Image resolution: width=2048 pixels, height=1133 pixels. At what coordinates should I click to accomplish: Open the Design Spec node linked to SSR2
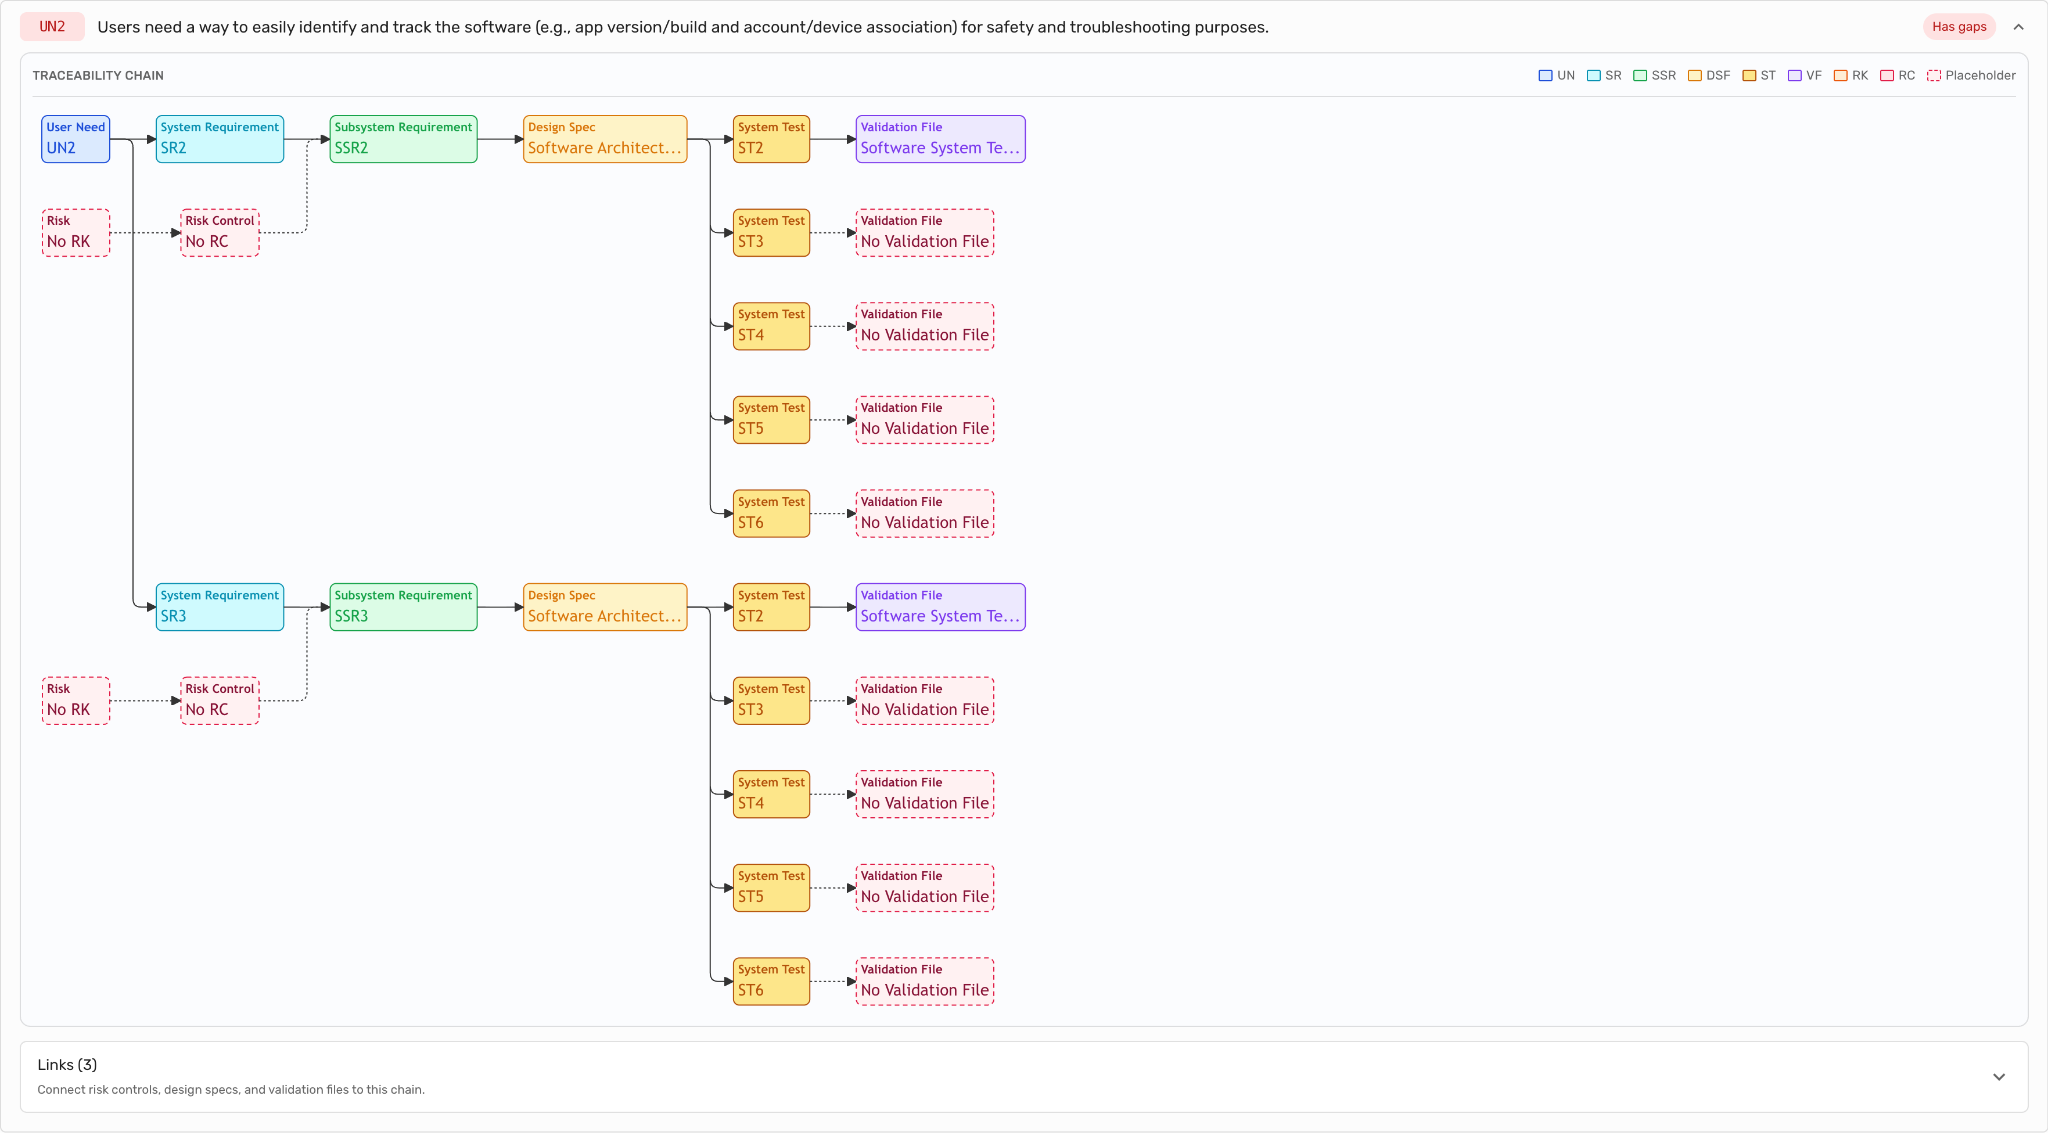tap(605, 139)
